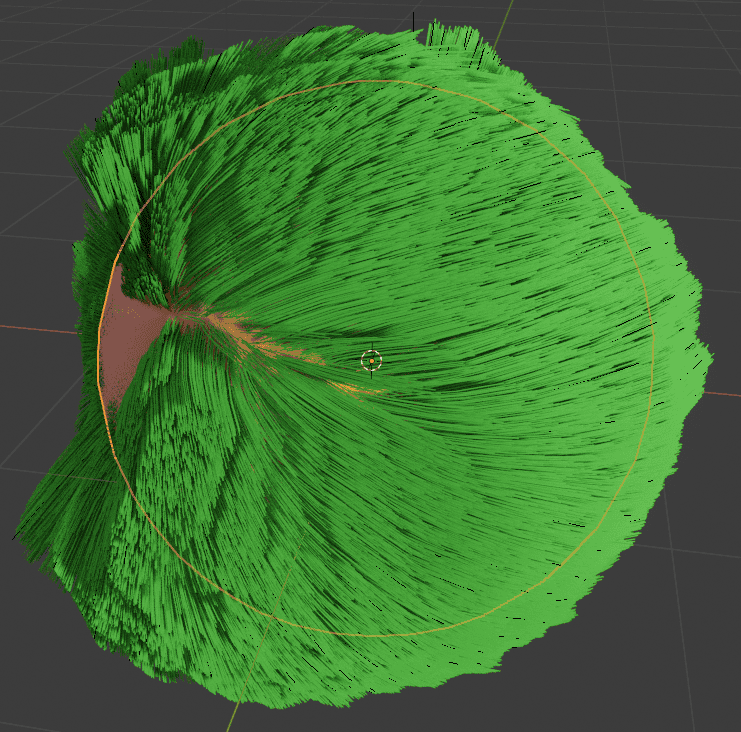
Task: Click the 3D cursor crosshair in the viewport
Action: coord(371,361)
